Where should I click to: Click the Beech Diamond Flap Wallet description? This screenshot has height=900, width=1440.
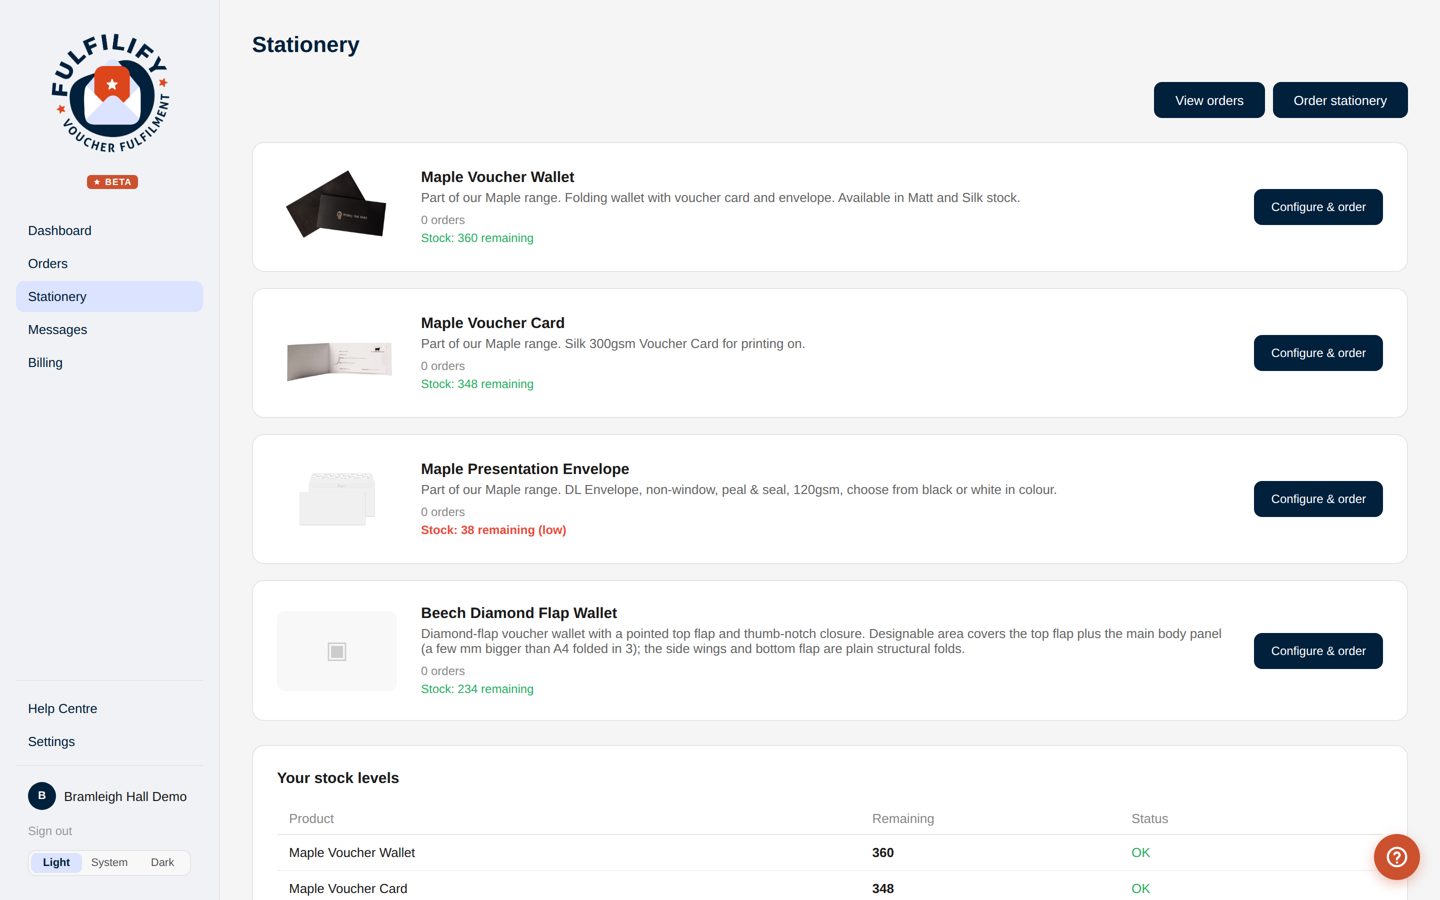point(821,641)
